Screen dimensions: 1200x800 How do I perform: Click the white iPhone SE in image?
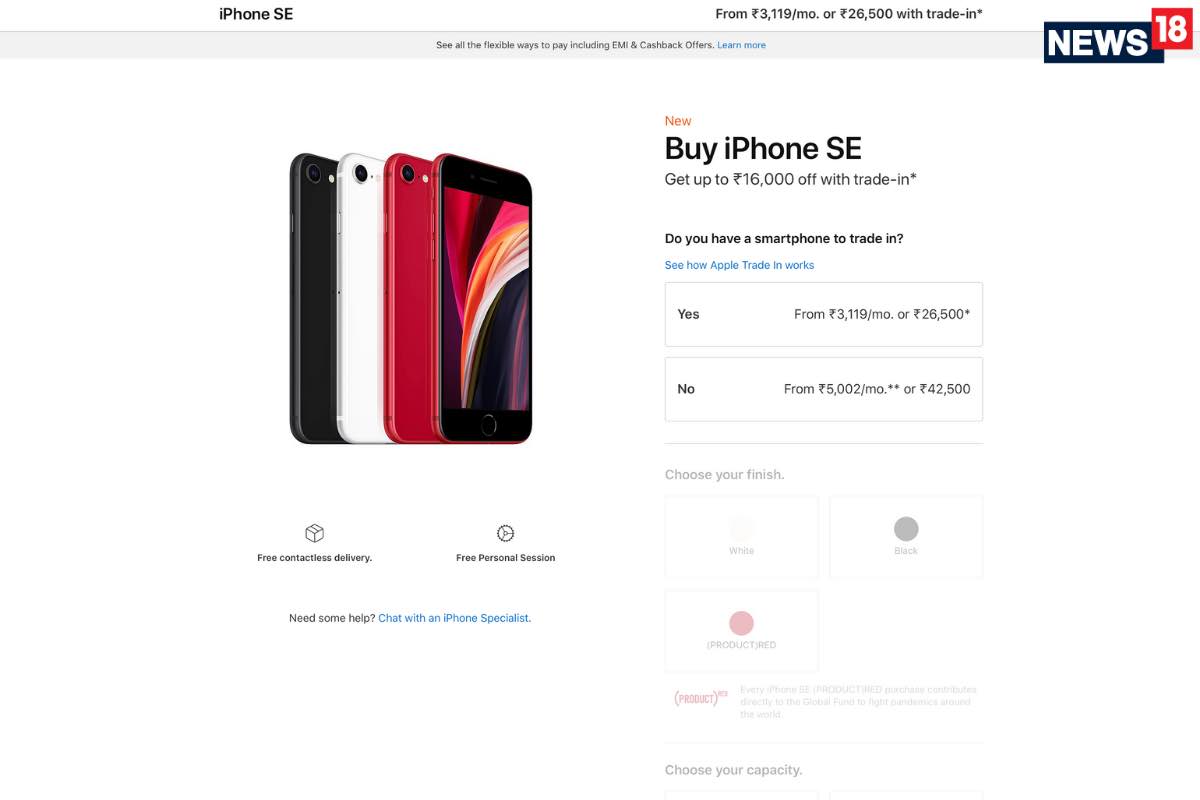[360, 299]
